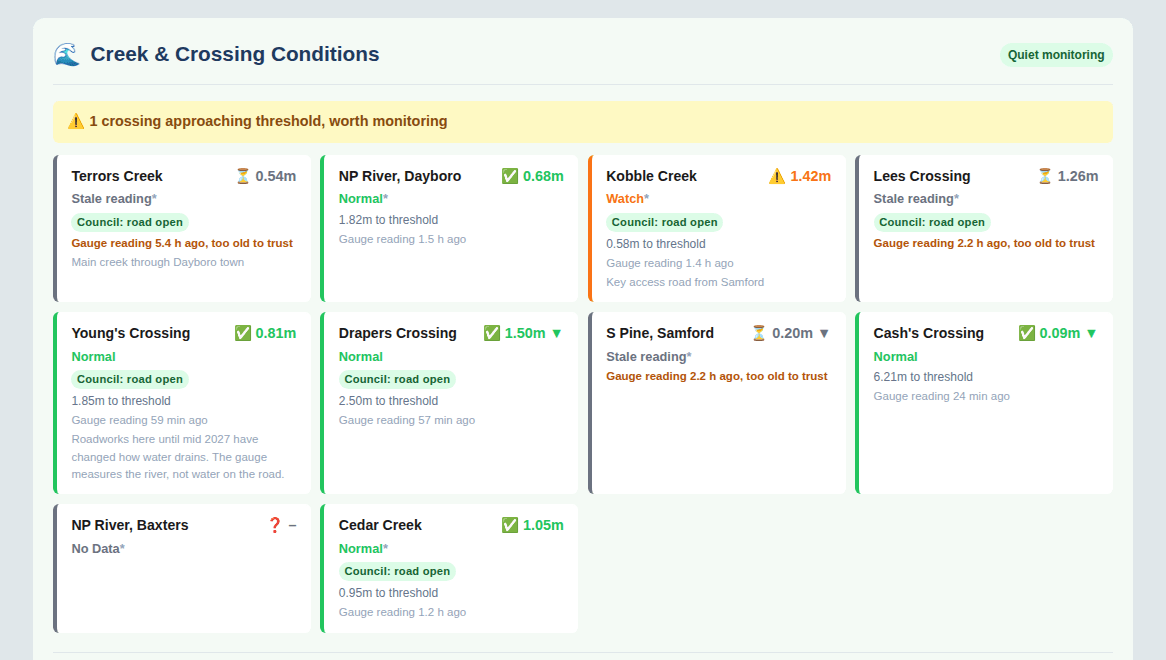
Task: Click the green check icon on Drapers Crossing
Action: (x=492, y=333)
